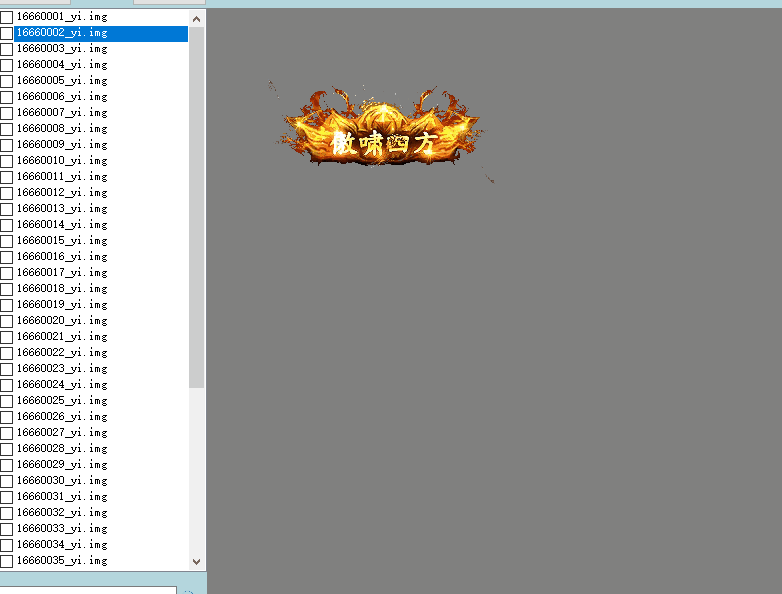Select file name 16660010_yi.img

tap(62, 161)
